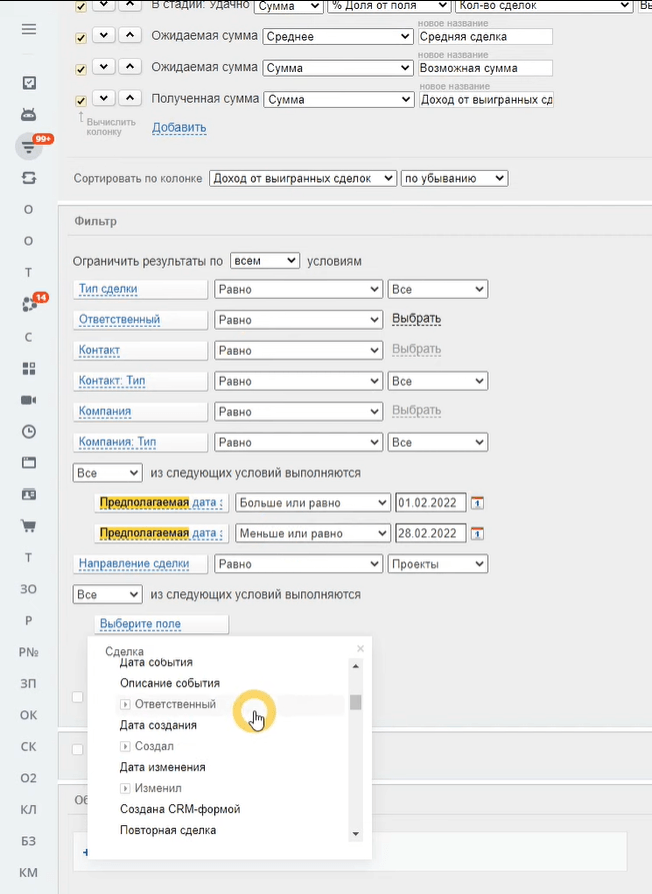This screenshot has height=894, width=652.
Task: Select Описание события in field list
Action: [x=170, y=683]
